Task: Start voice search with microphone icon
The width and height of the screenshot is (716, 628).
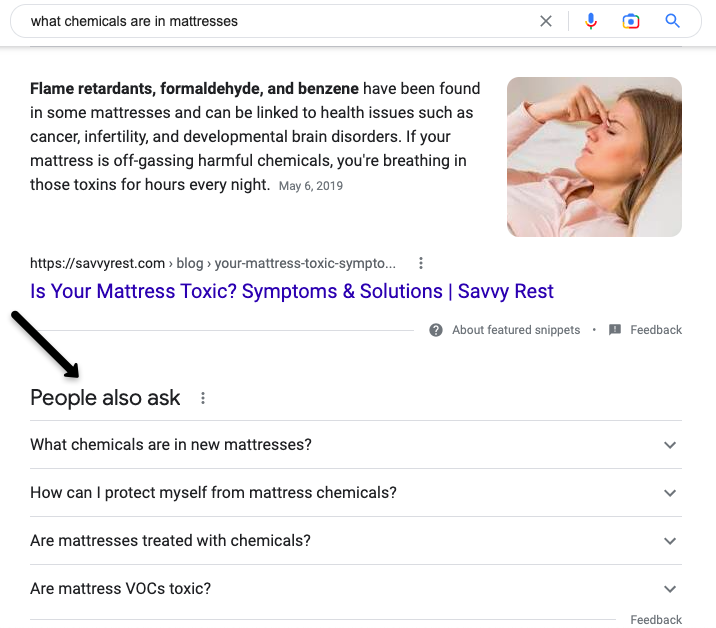Action: [591, 21]
